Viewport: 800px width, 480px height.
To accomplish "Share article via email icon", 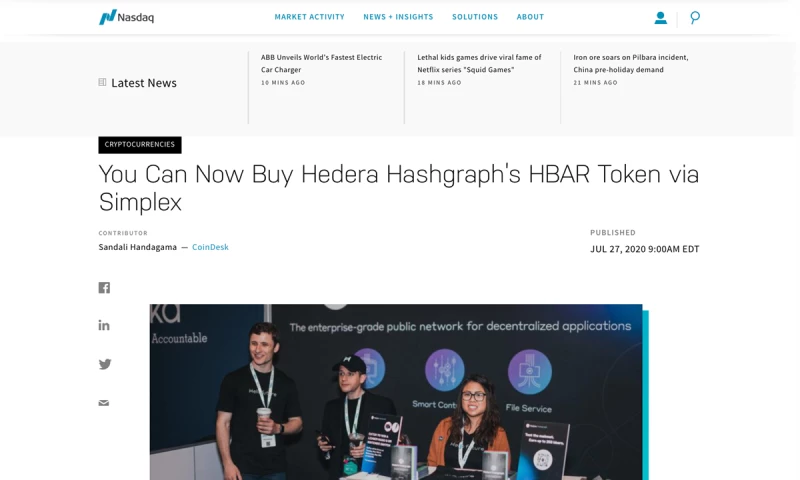I will (x=104, y=403).
